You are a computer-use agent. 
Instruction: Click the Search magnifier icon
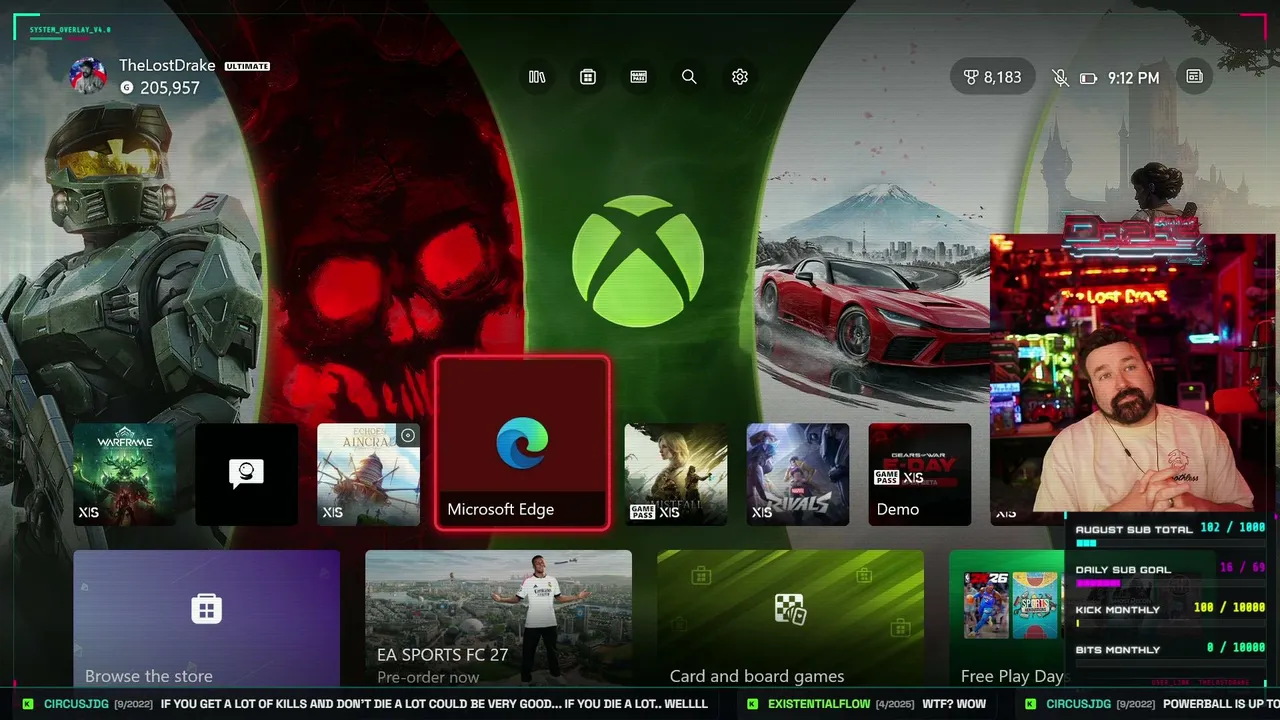(689, 77)
